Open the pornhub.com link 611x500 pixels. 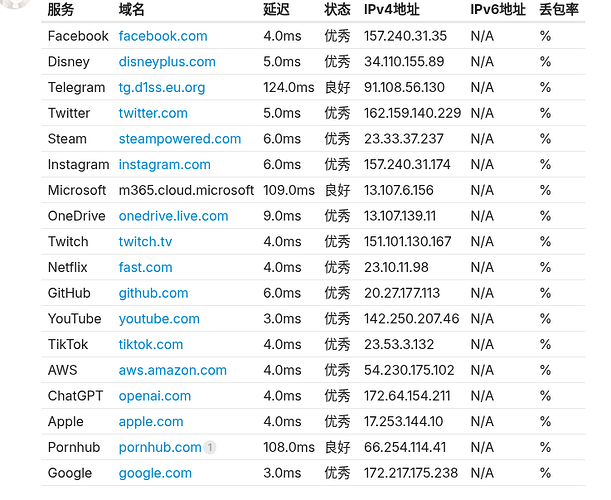[160, 447]
